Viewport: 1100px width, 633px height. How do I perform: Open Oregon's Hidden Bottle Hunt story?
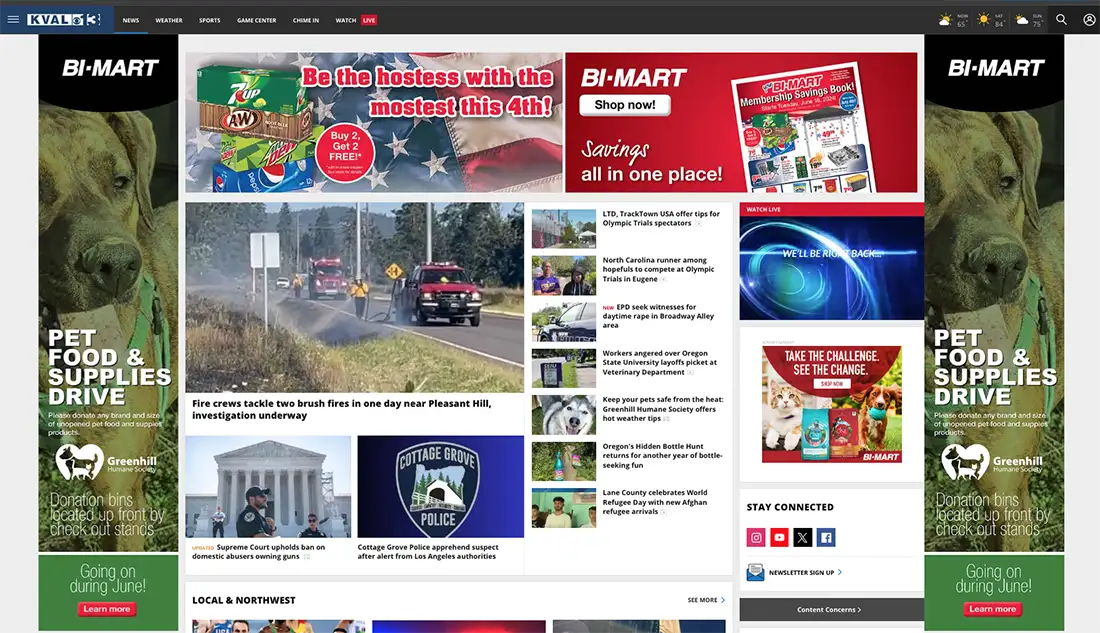pyautogui.click(x=662, y=455)
